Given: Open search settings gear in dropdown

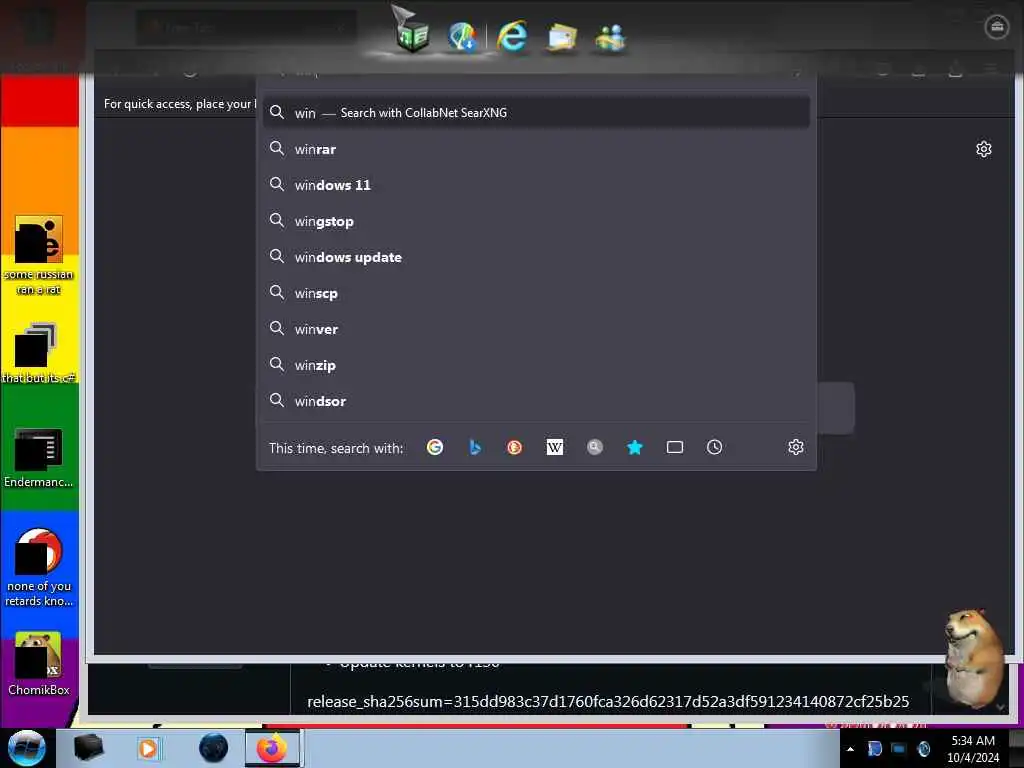Looking at the screenshot, I should click(795, 447).
